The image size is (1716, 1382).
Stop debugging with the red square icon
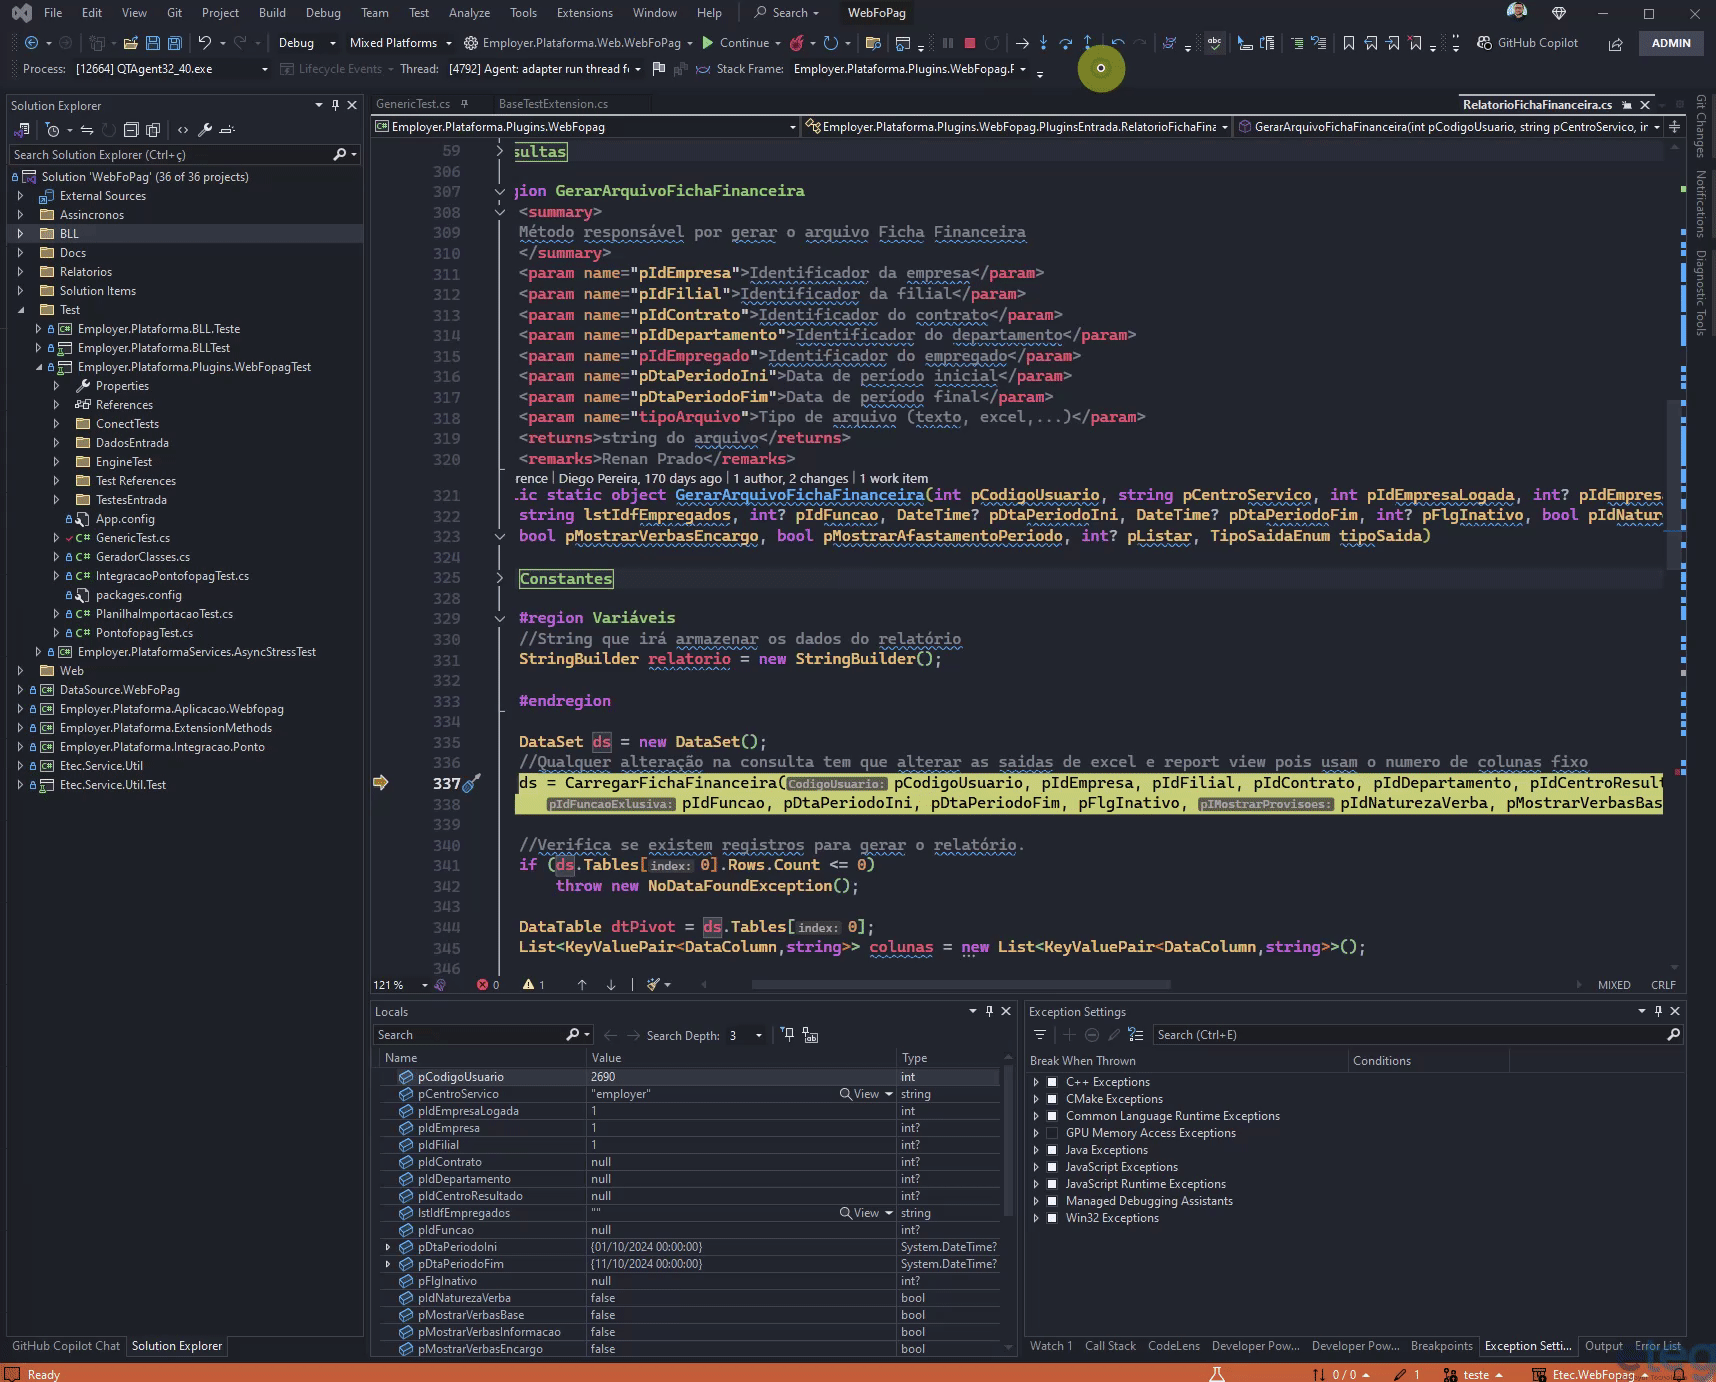(969, 43)
